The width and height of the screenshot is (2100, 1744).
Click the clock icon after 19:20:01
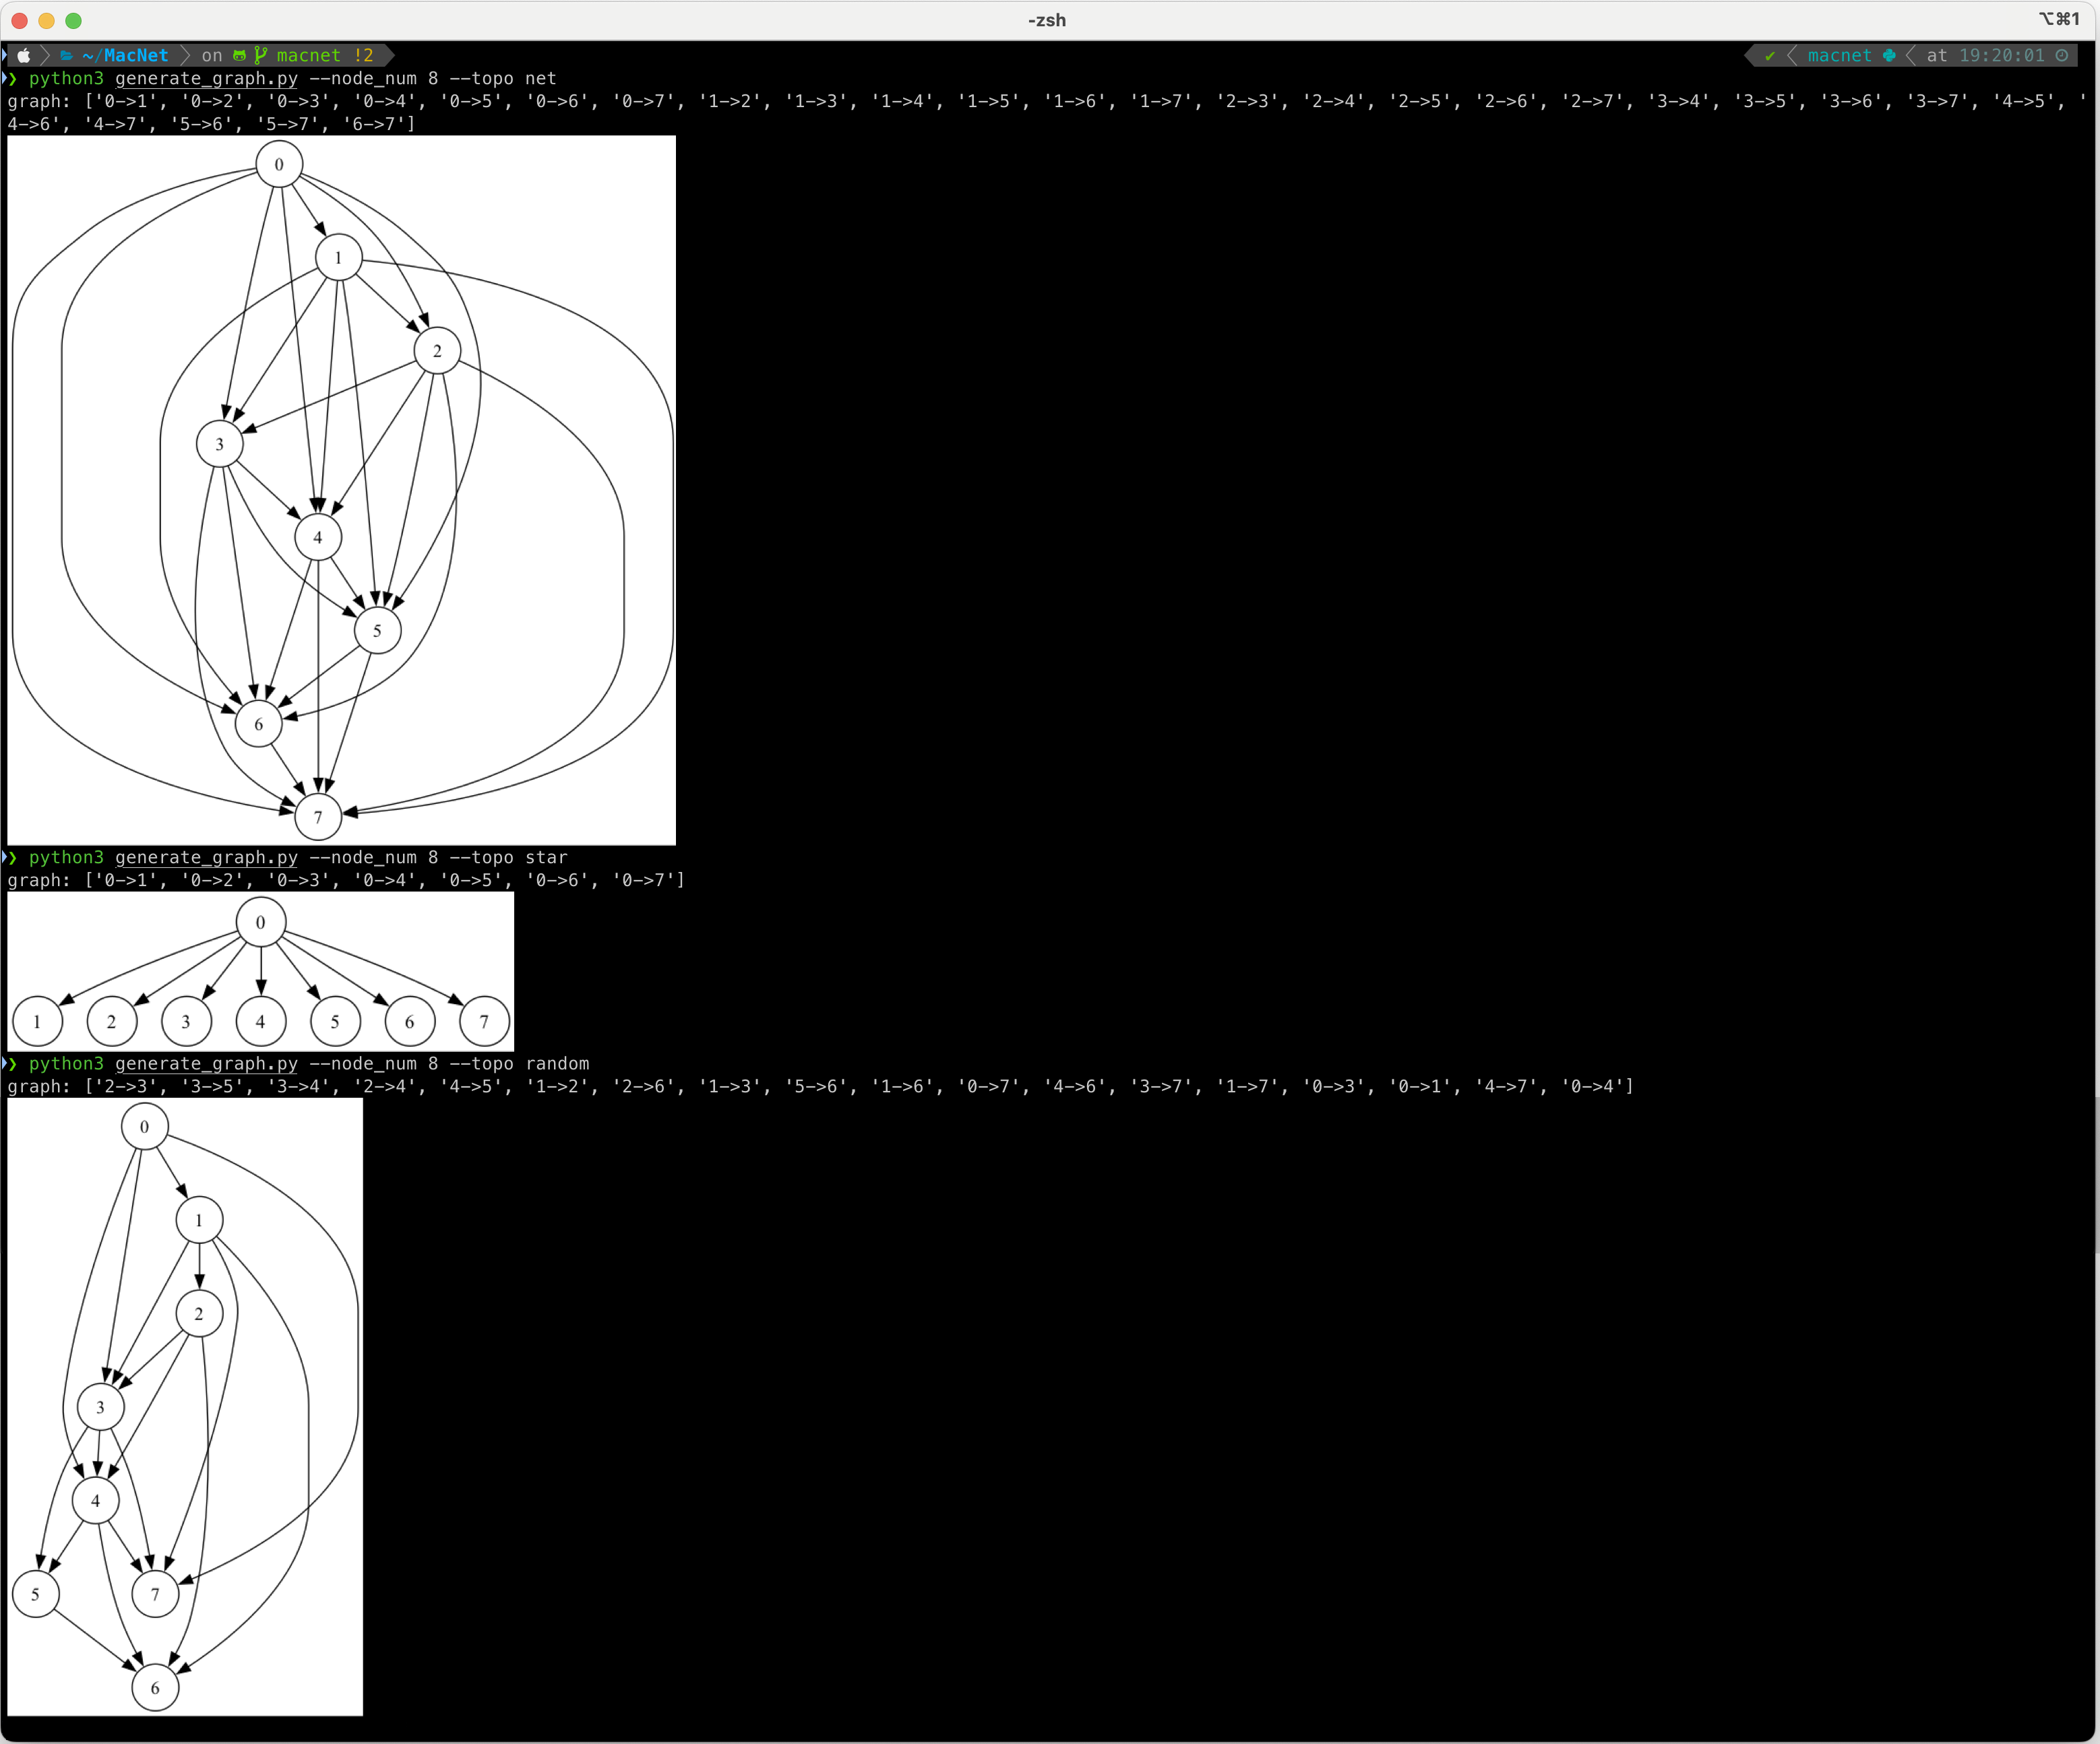(x=2062, y=56)
